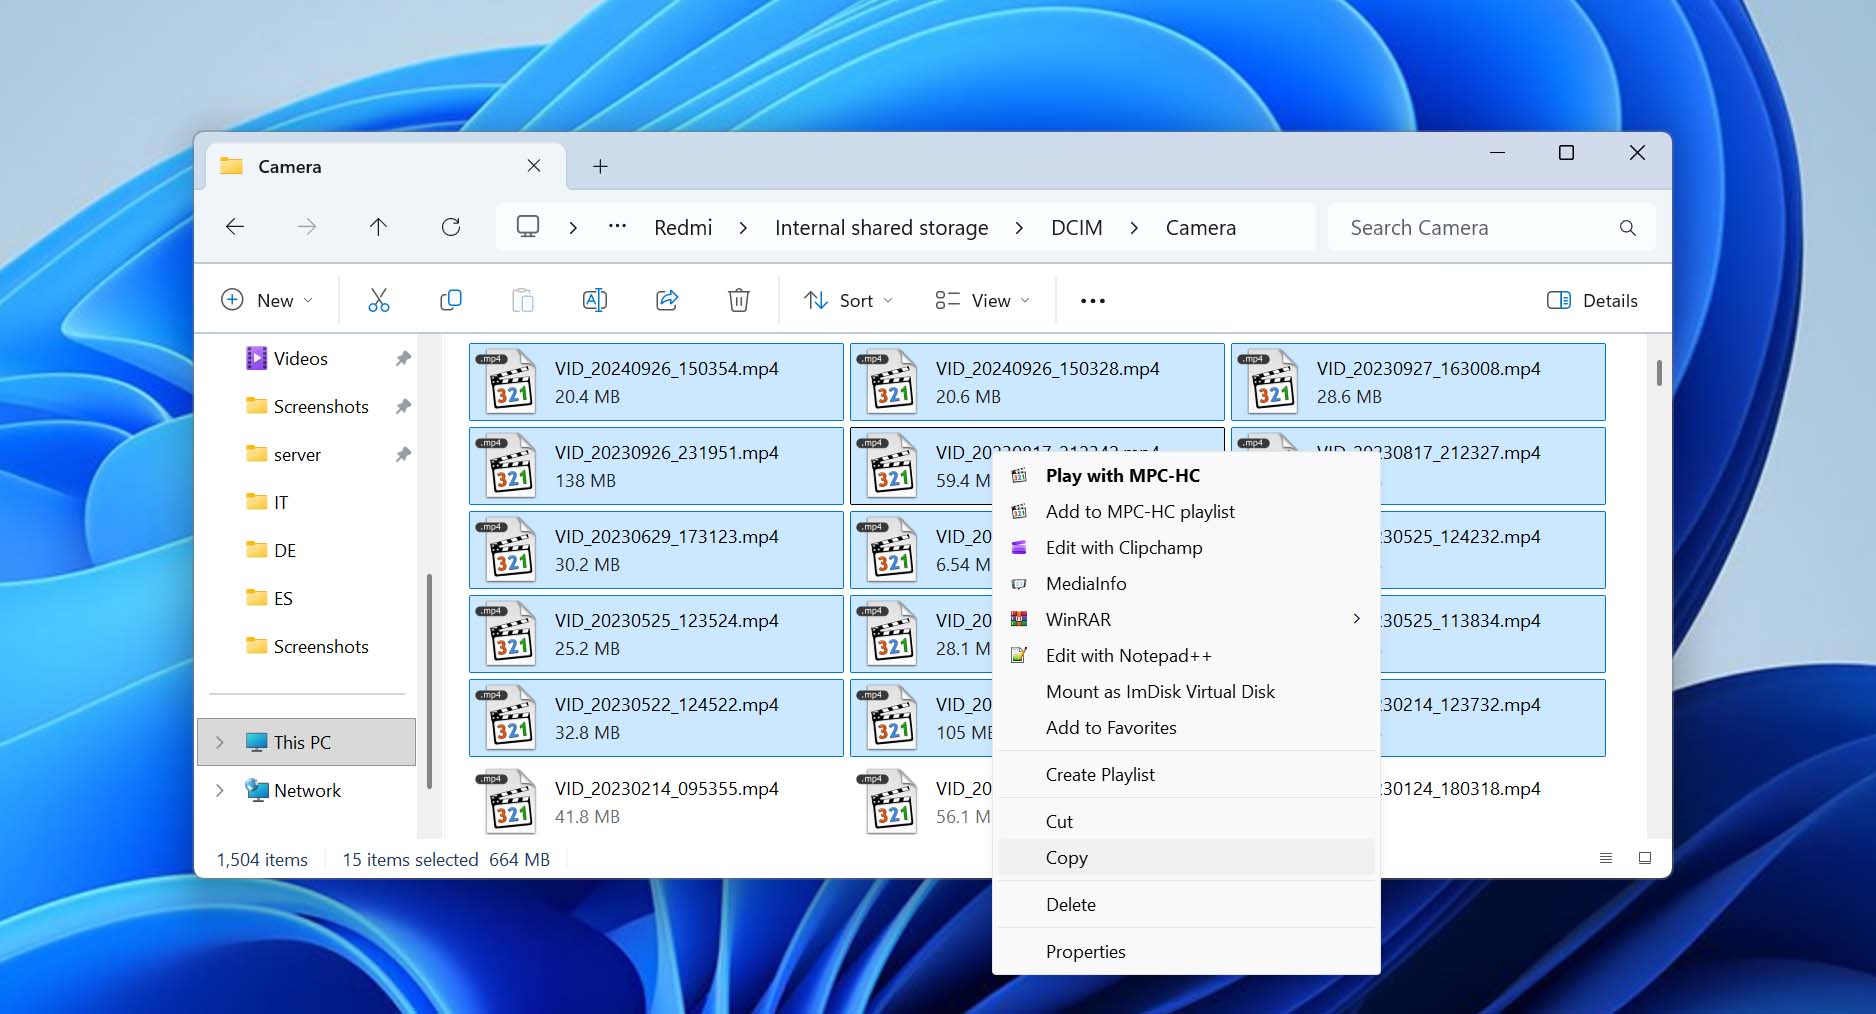Click the Share icon in toolbar
The image size is (1876, 1014).
[667, 300]
